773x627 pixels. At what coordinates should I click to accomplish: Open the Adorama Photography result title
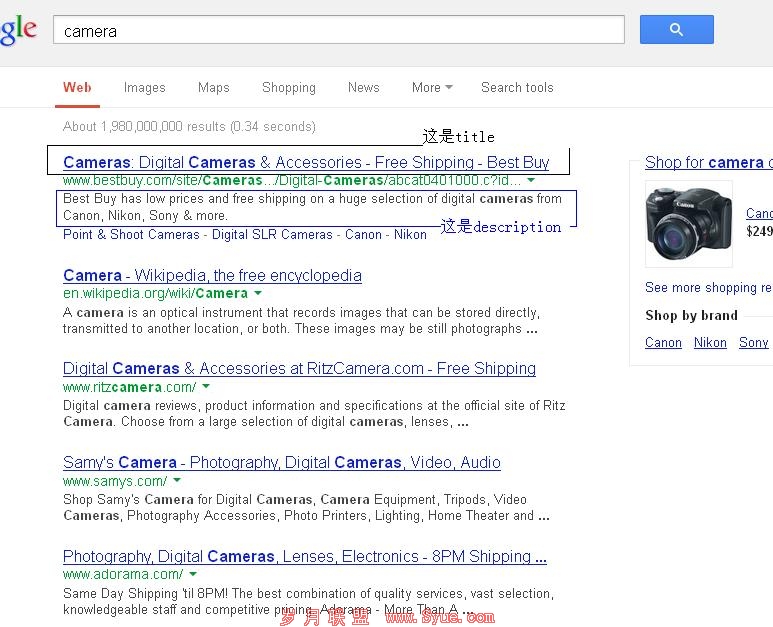305,556
